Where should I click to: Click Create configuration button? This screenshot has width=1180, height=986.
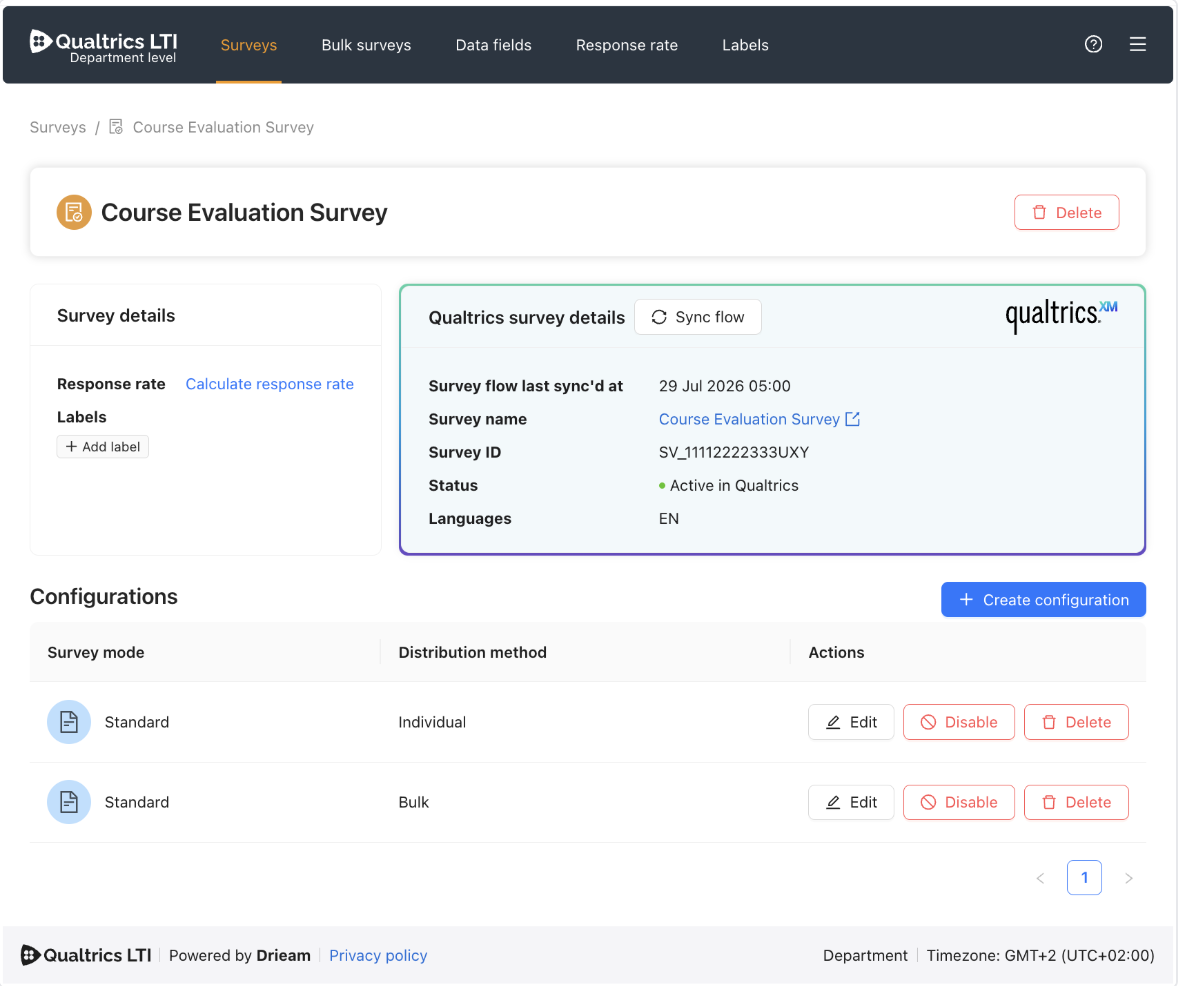point(1042,599)
